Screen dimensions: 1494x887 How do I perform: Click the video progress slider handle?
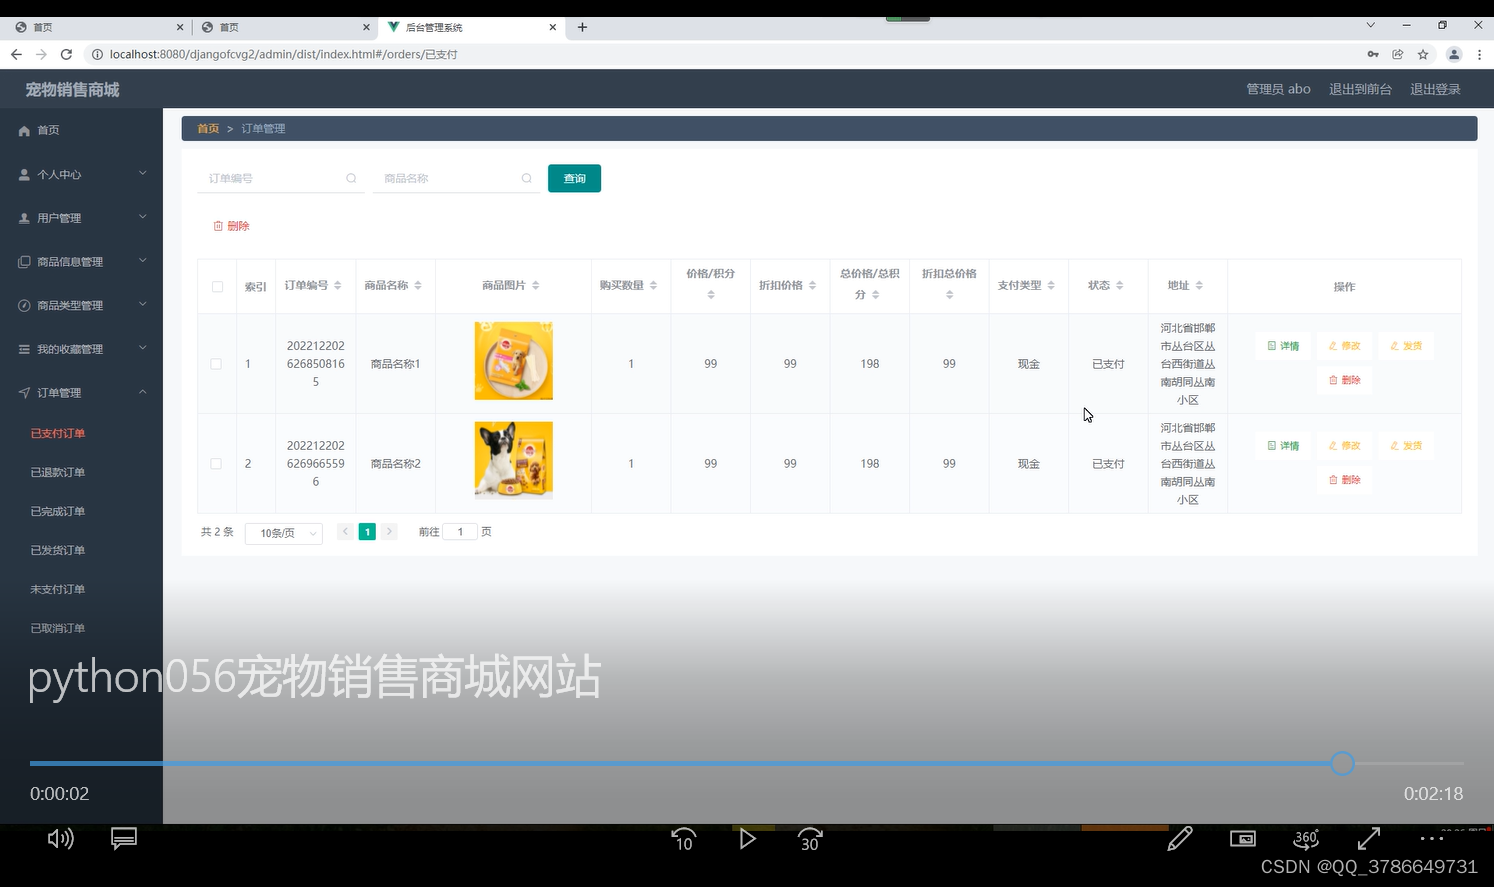(x=1343, y=764)
